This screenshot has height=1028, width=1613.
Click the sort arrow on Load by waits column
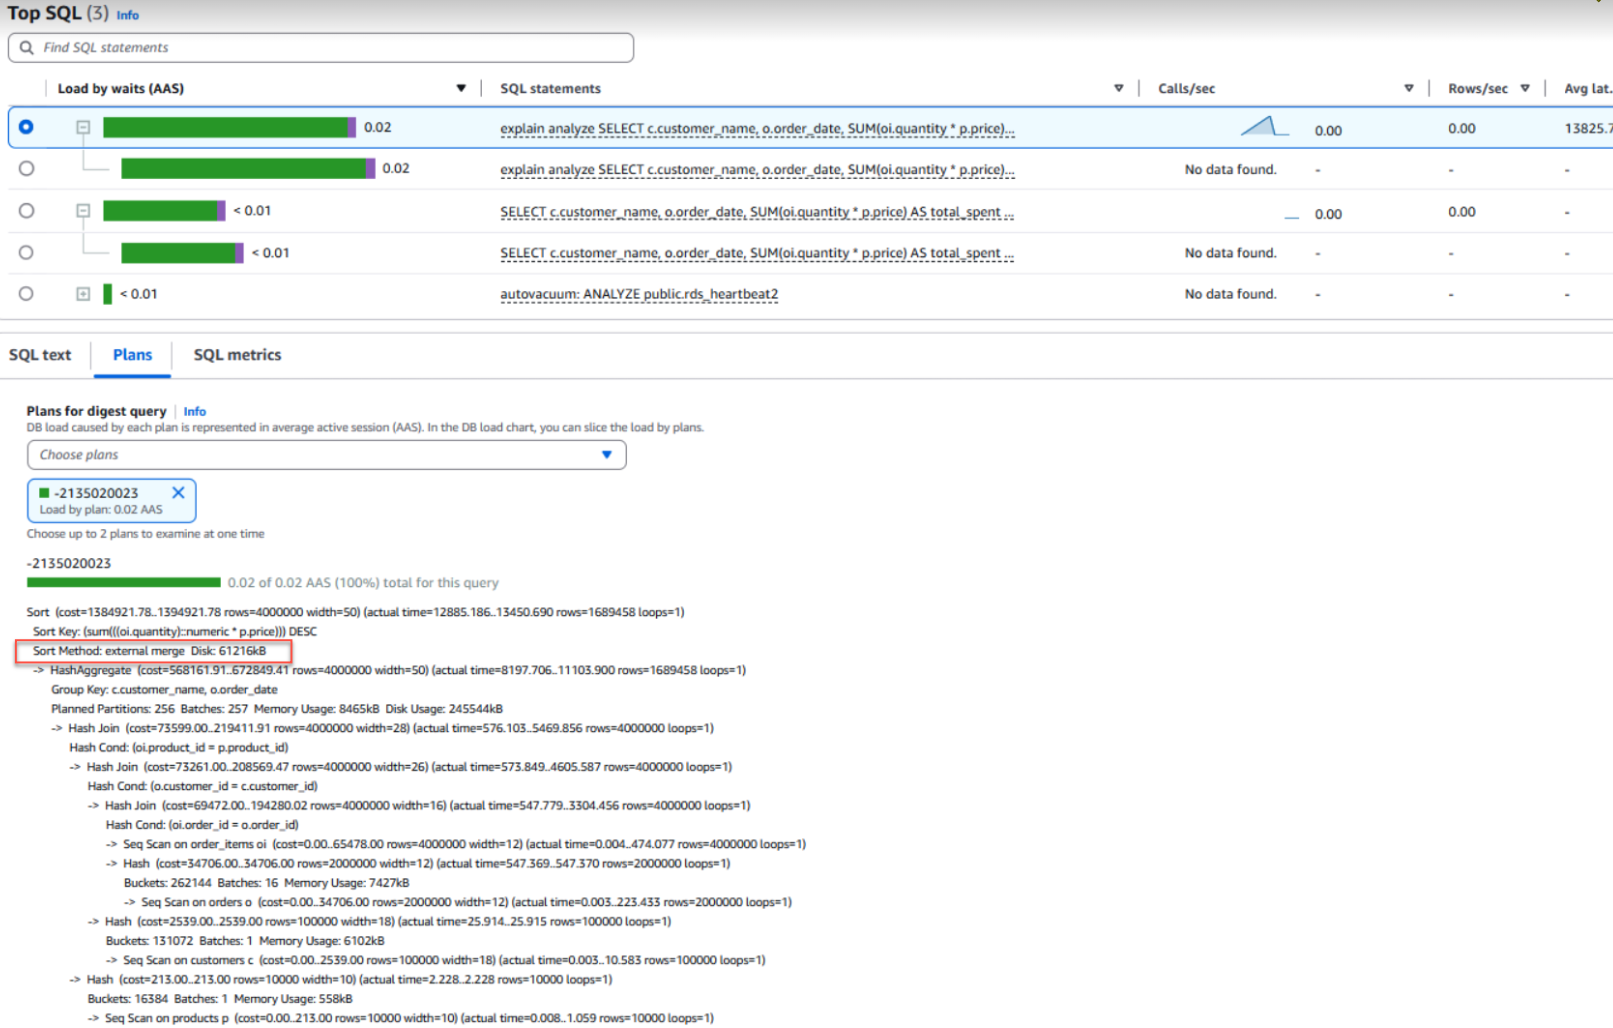point(461,88)
